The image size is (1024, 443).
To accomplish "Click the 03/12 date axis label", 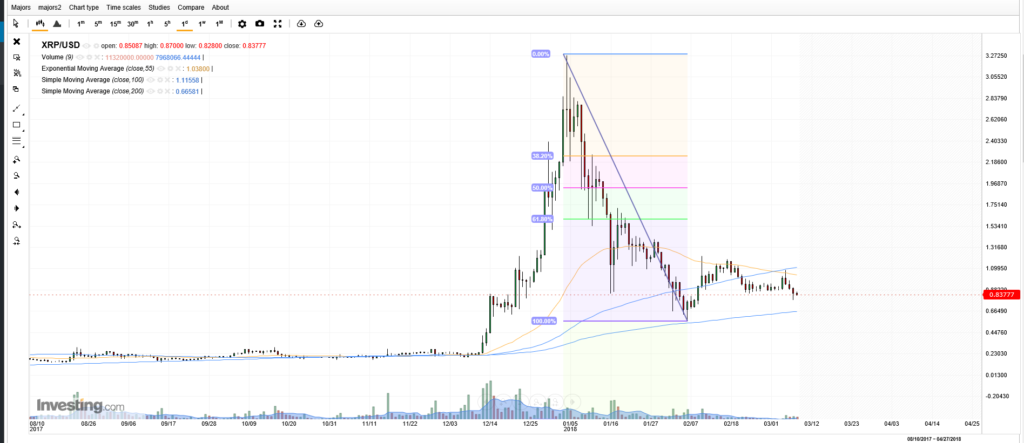I will 811,424.
